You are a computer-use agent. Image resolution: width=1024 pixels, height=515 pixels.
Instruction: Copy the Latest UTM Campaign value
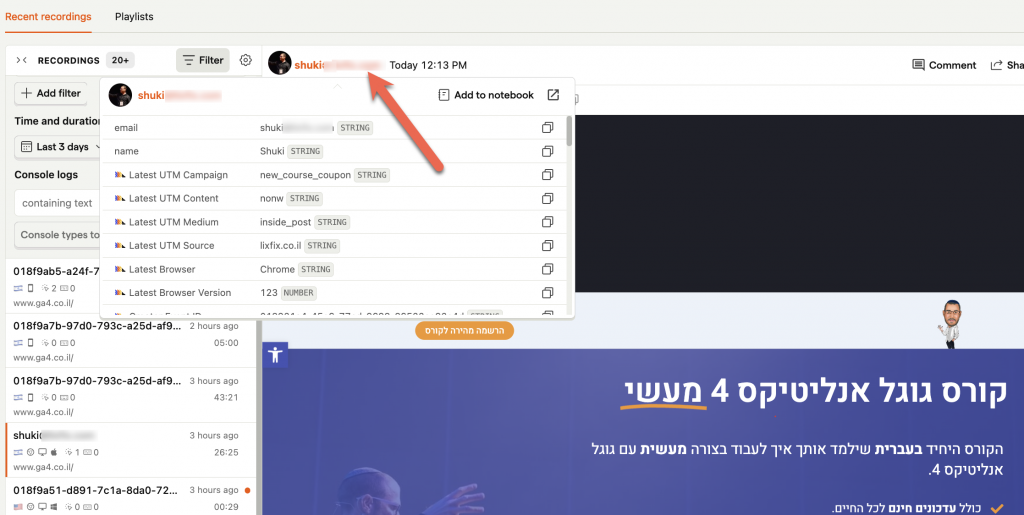547,175
